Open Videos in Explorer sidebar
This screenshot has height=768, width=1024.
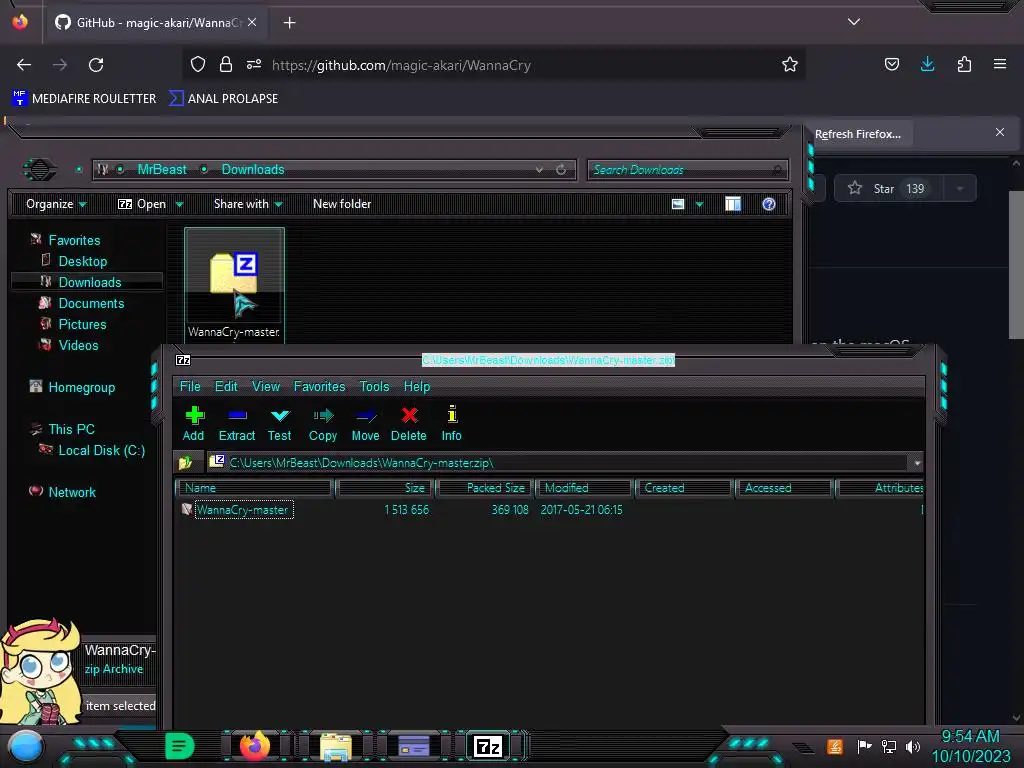[x=78, y=345]
